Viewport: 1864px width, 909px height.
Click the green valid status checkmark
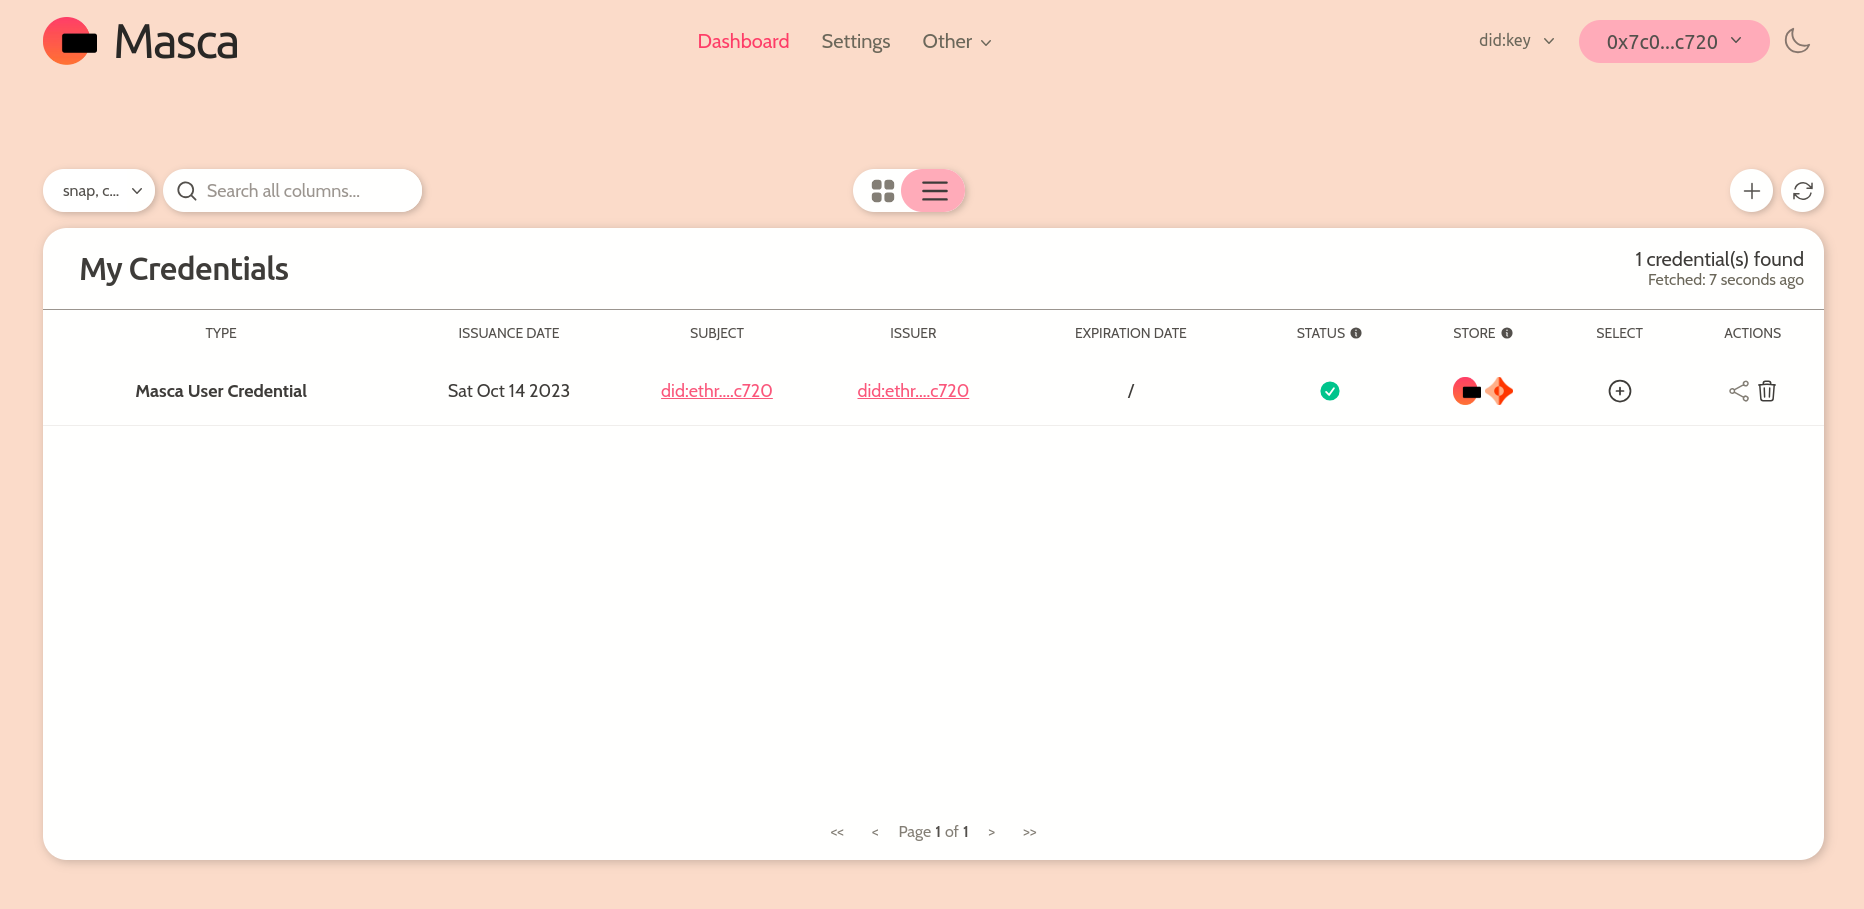(1330, 391)
